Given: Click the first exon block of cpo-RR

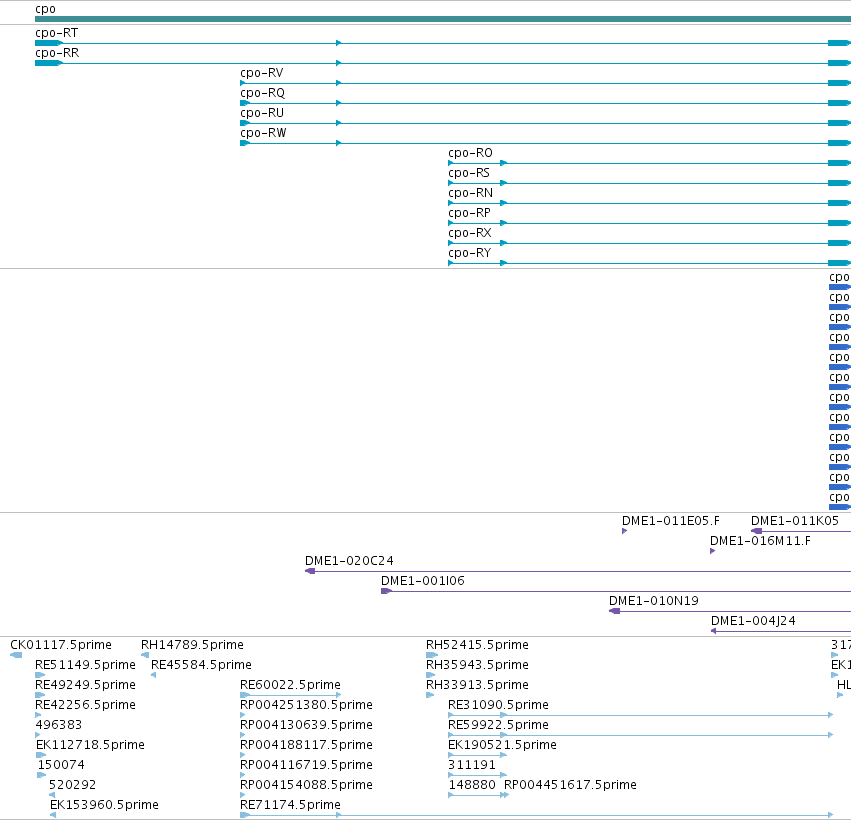Looking at the screenshot, I should click(49, 63).
